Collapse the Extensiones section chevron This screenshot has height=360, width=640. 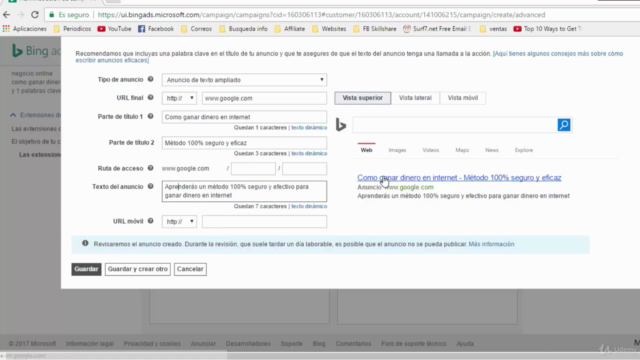[x=13, y=115]
